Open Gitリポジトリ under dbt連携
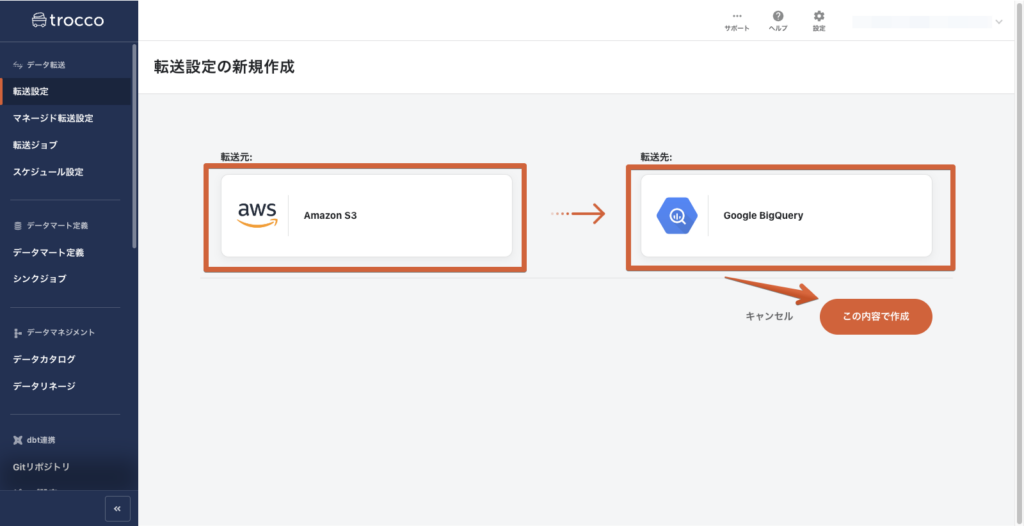1024x526 pixels. pos(41,467)
